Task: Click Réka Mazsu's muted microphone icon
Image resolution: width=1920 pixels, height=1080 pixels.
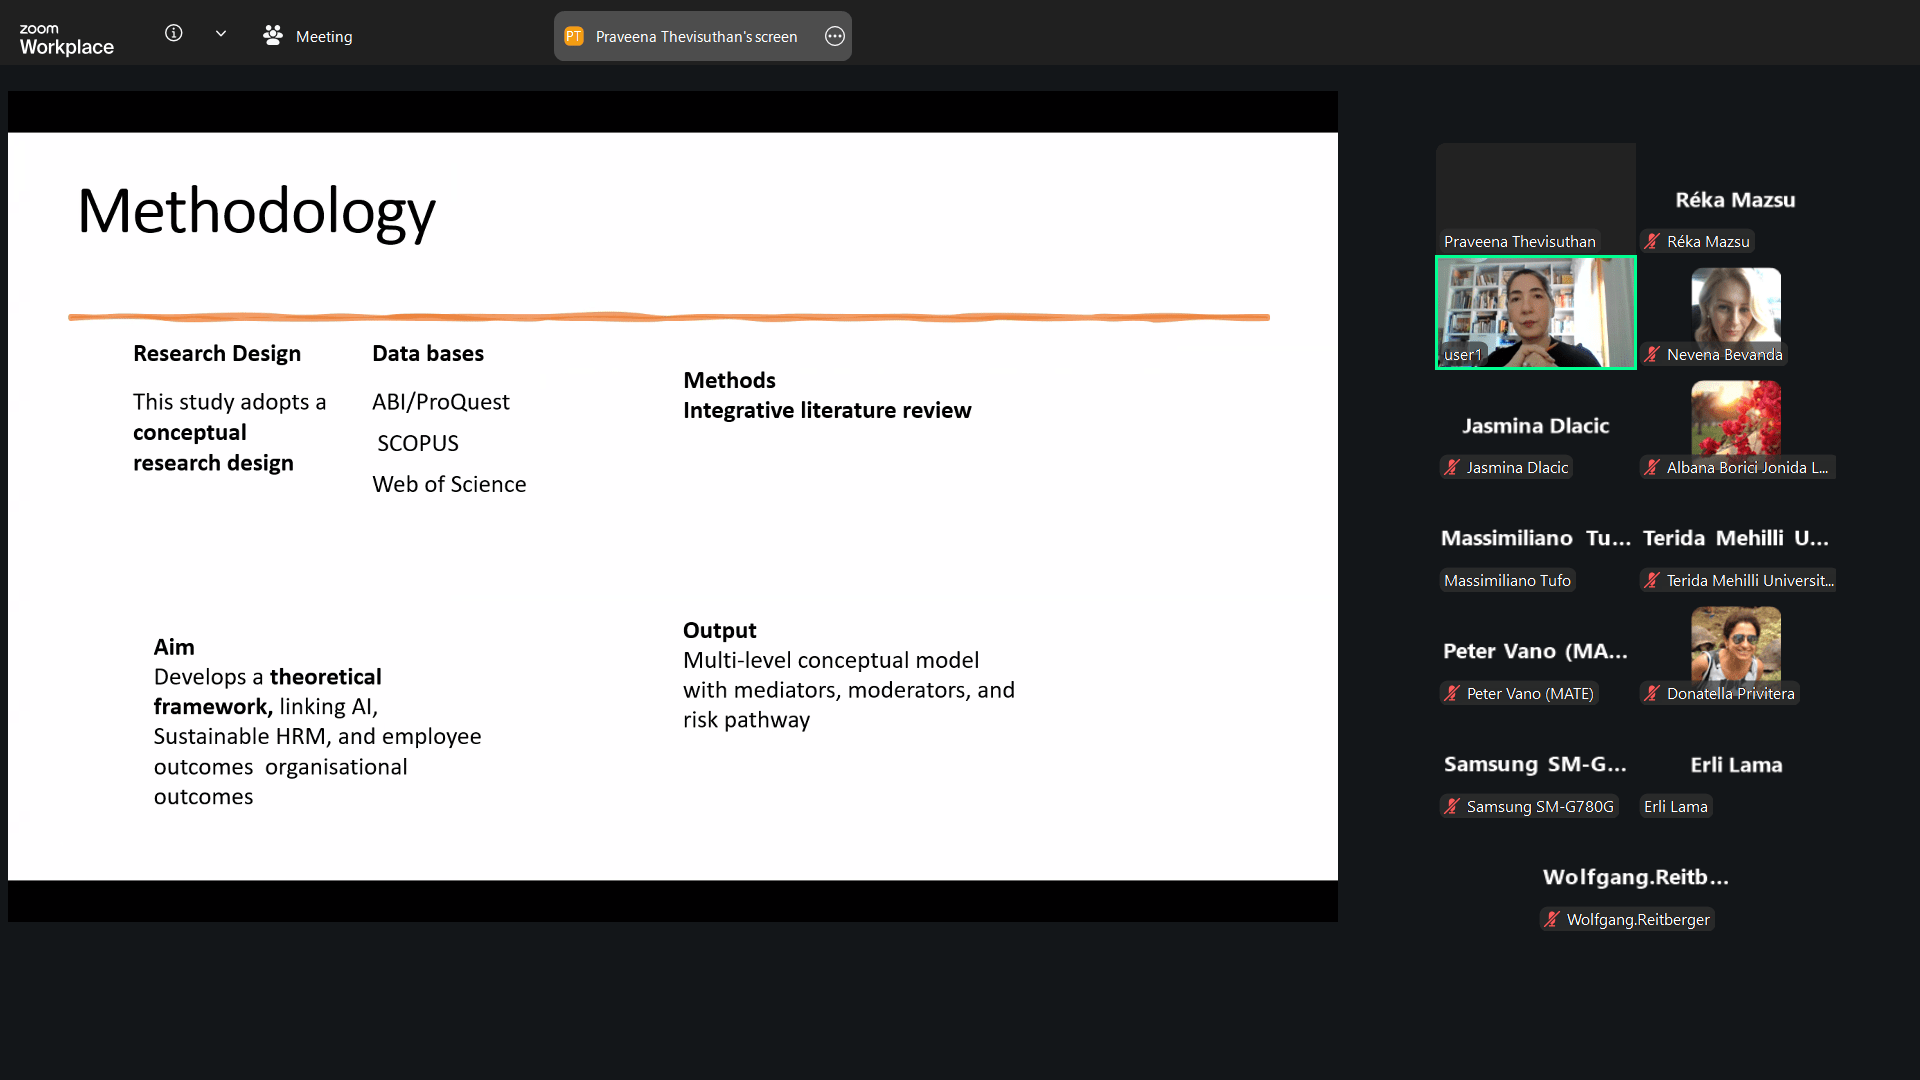Action: pos(1652,241)
